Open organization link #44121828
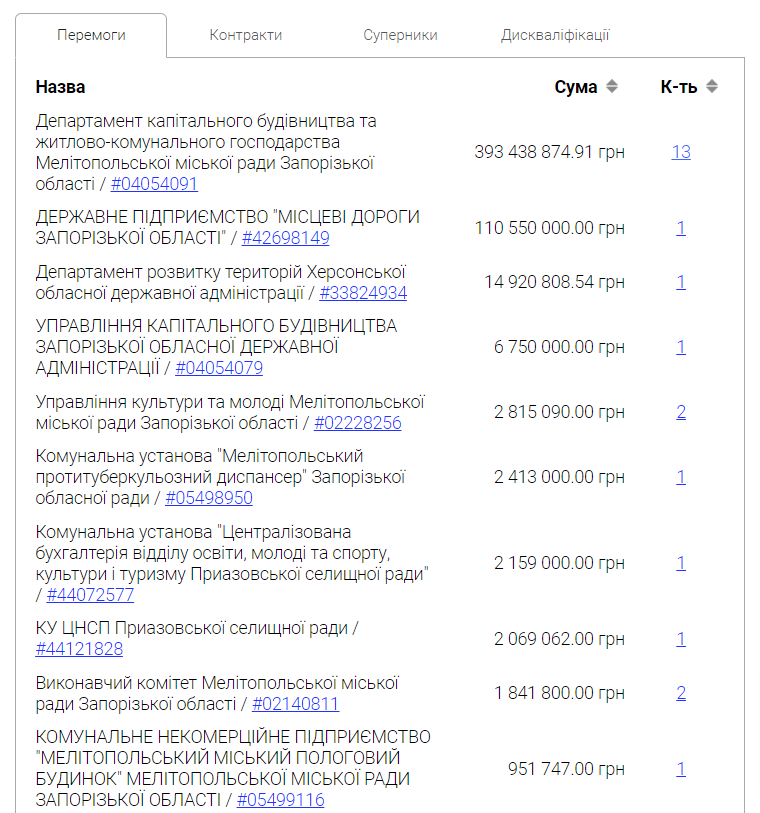 tap(79, 649)
